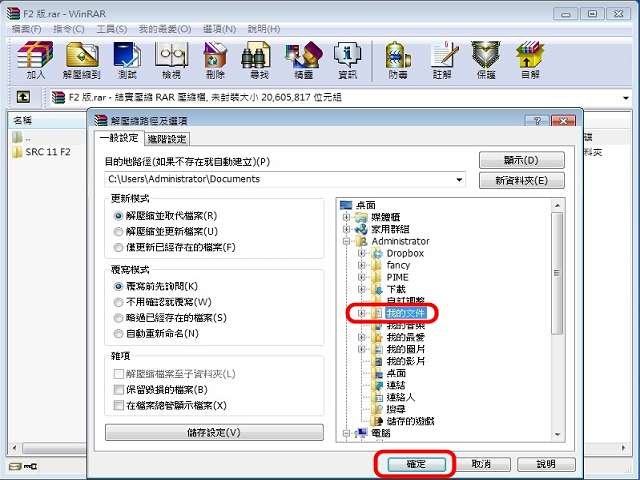The height and width of the screenshot is (480, 640).
Task: Click the 名稱 column header
Action: pyautogui.click(x=47, y=120)
